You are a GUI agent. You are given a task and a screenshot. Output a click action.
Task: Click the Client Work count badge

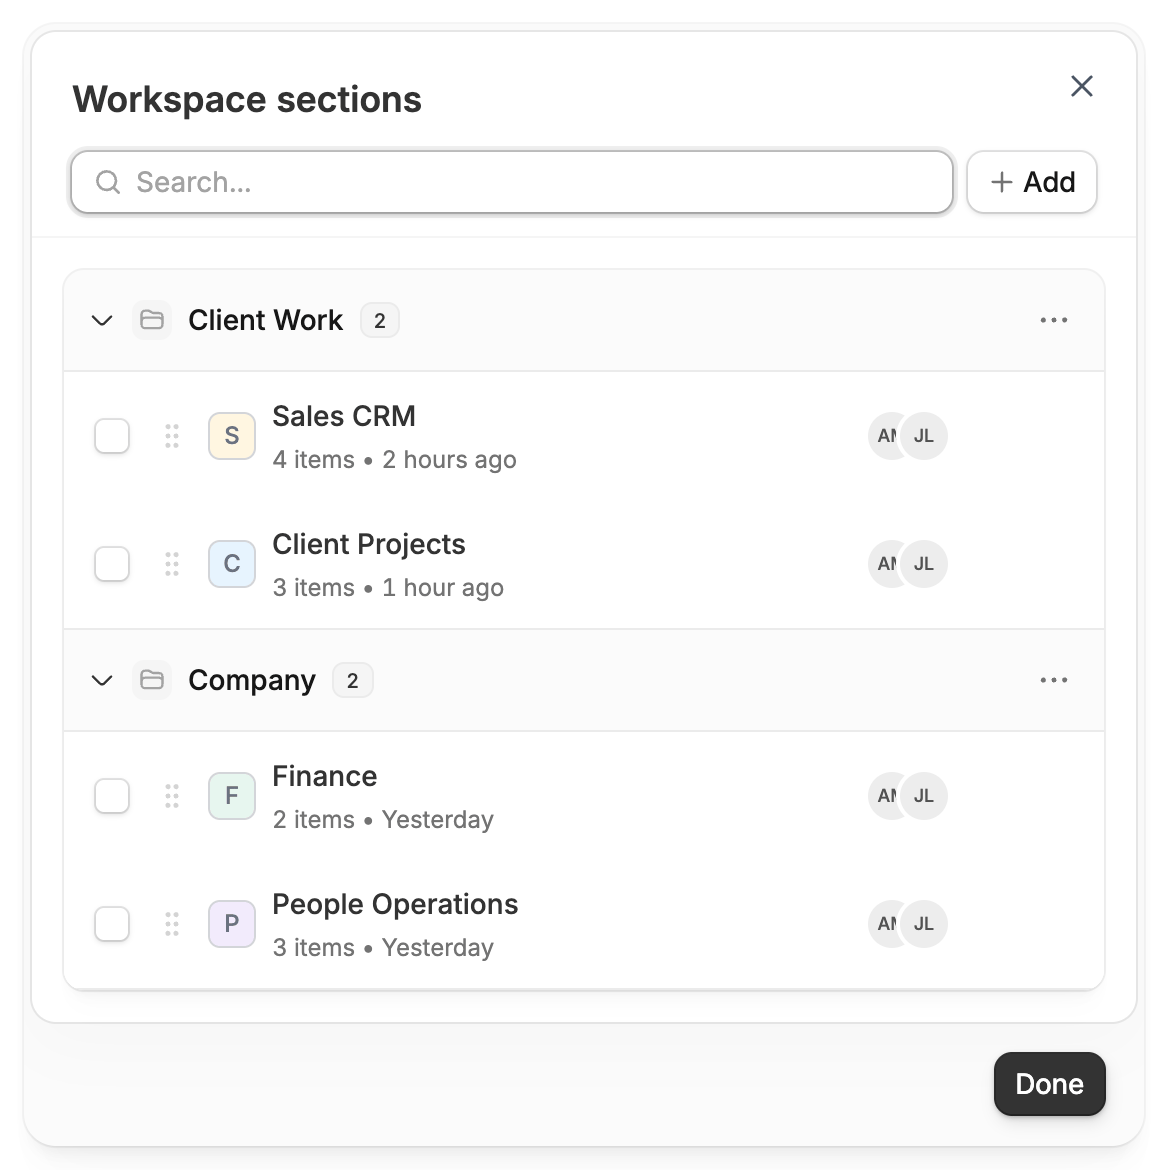pos(380,321)
